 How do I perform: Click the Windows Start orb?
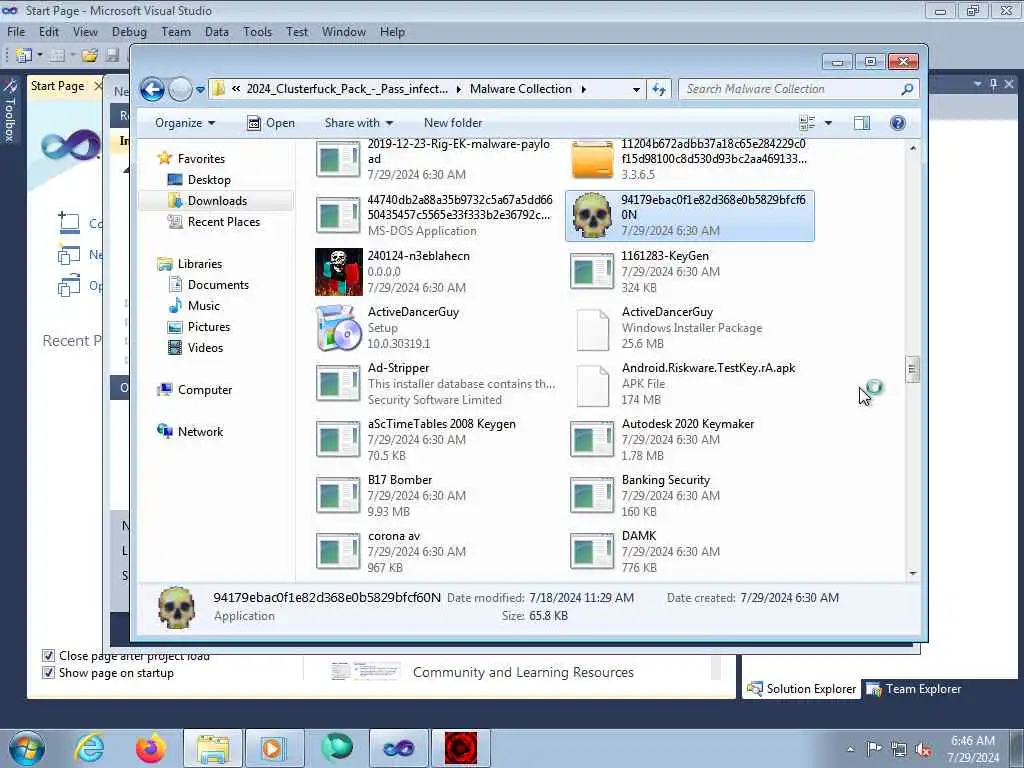click(x=27, y=748)
